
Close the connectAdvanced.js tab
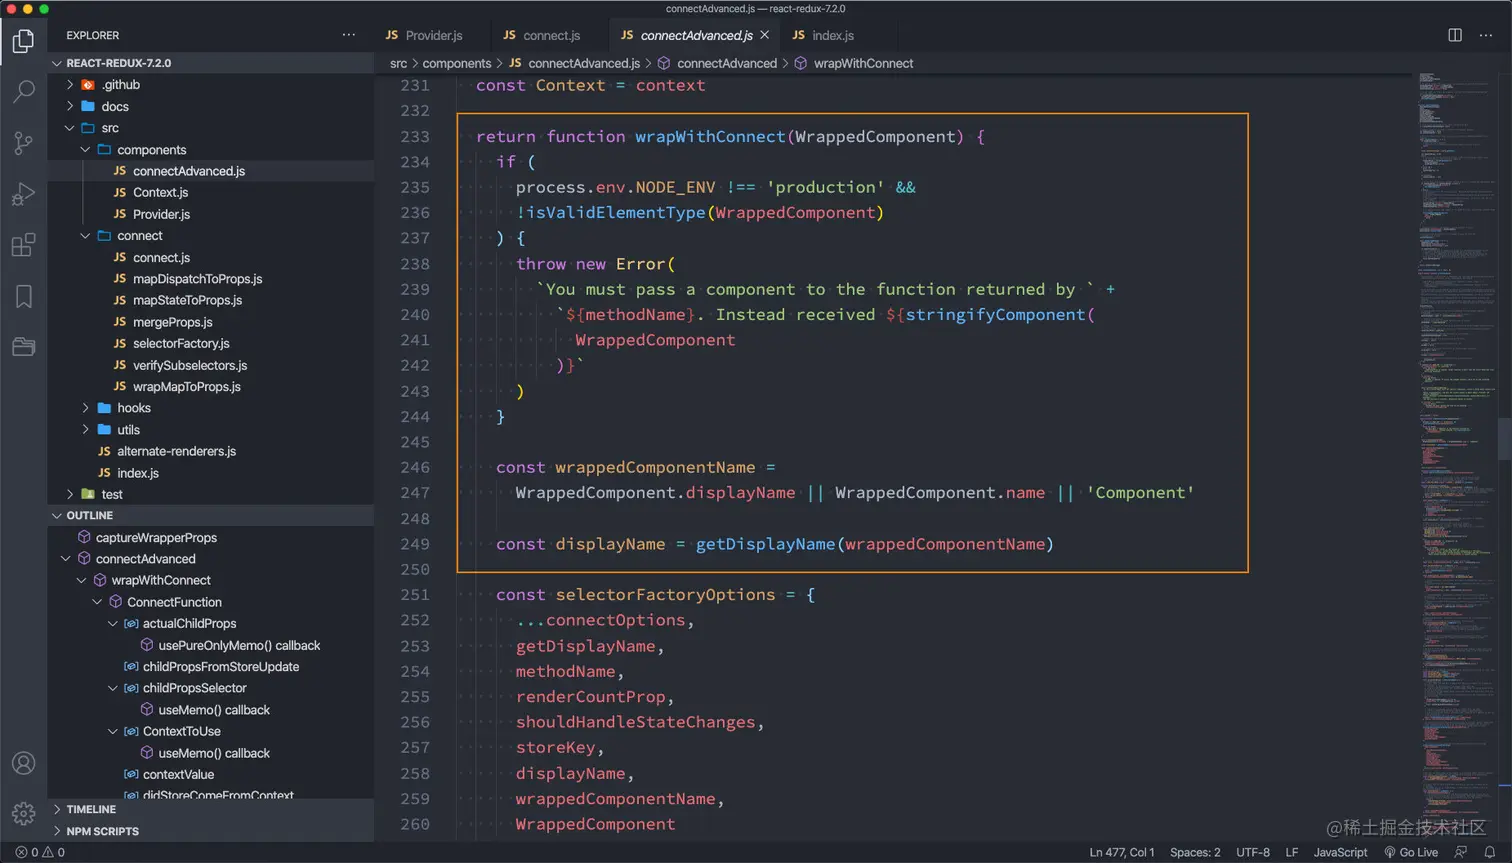tap(765, 35)
